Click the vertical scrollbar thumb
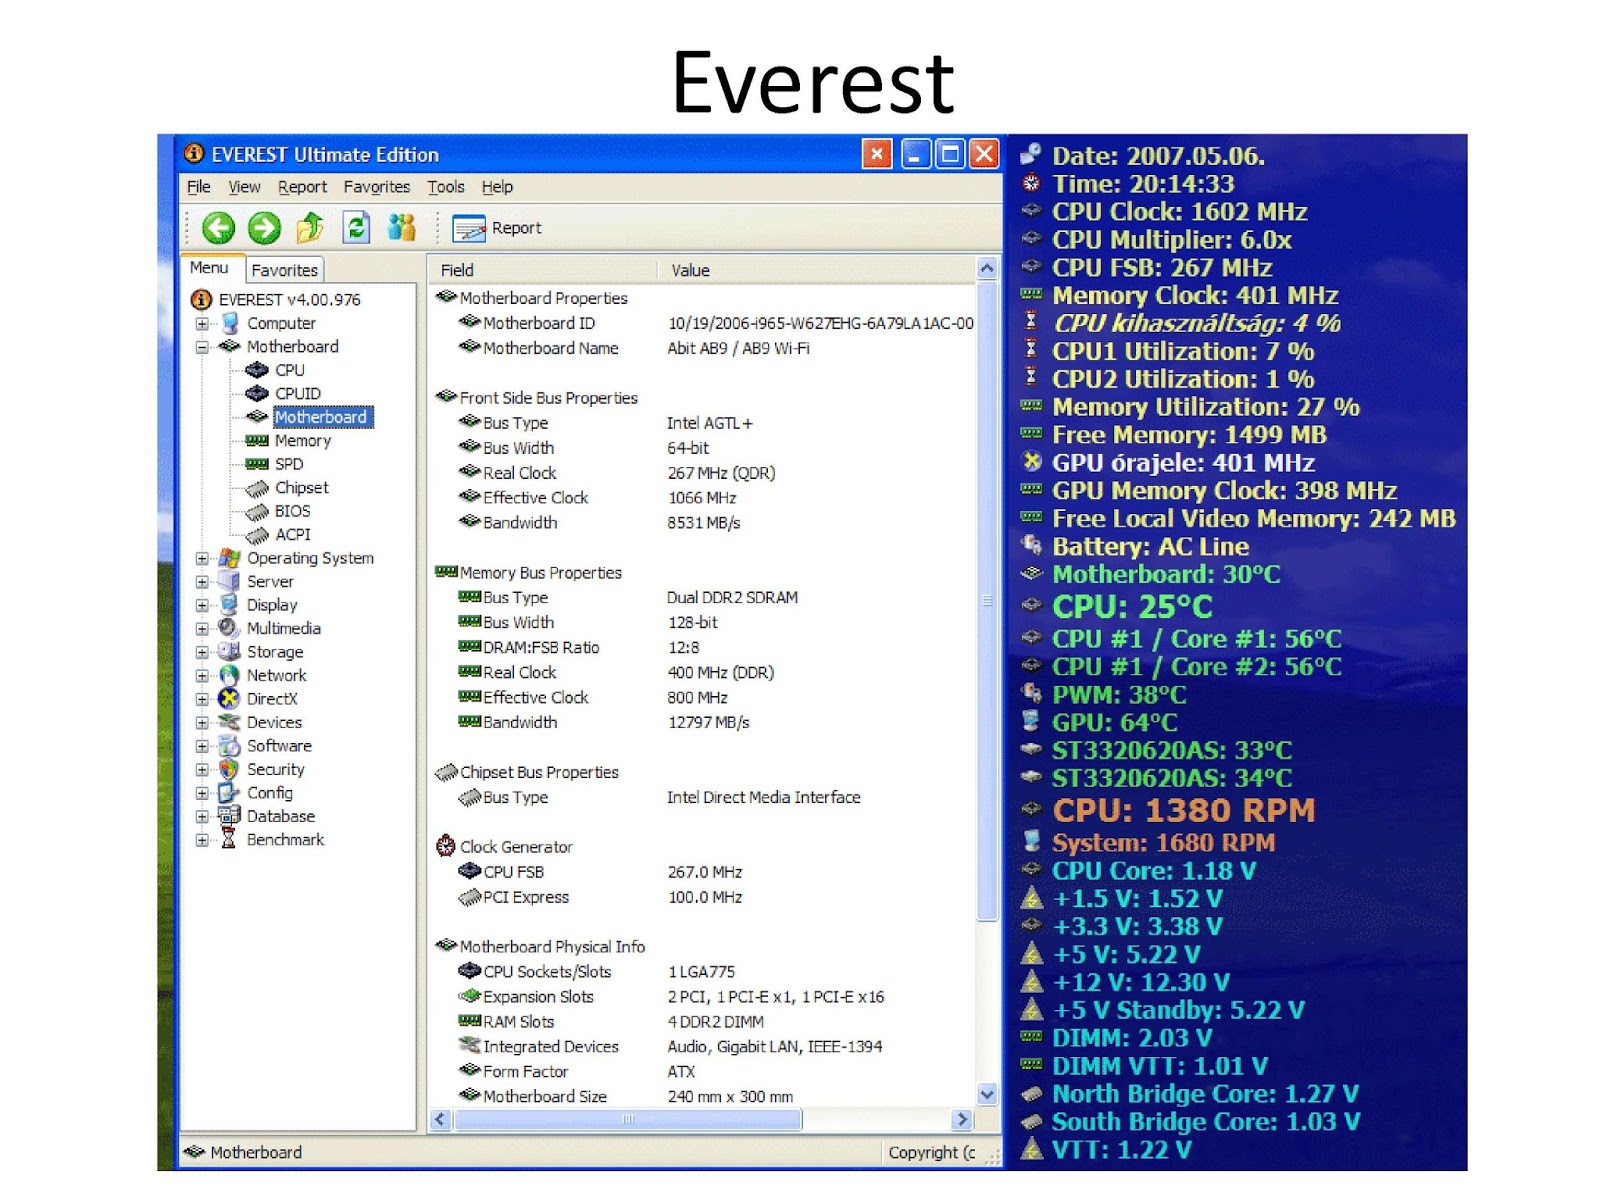This screenshot has height=1200, width=1600. tap(987, 600)
